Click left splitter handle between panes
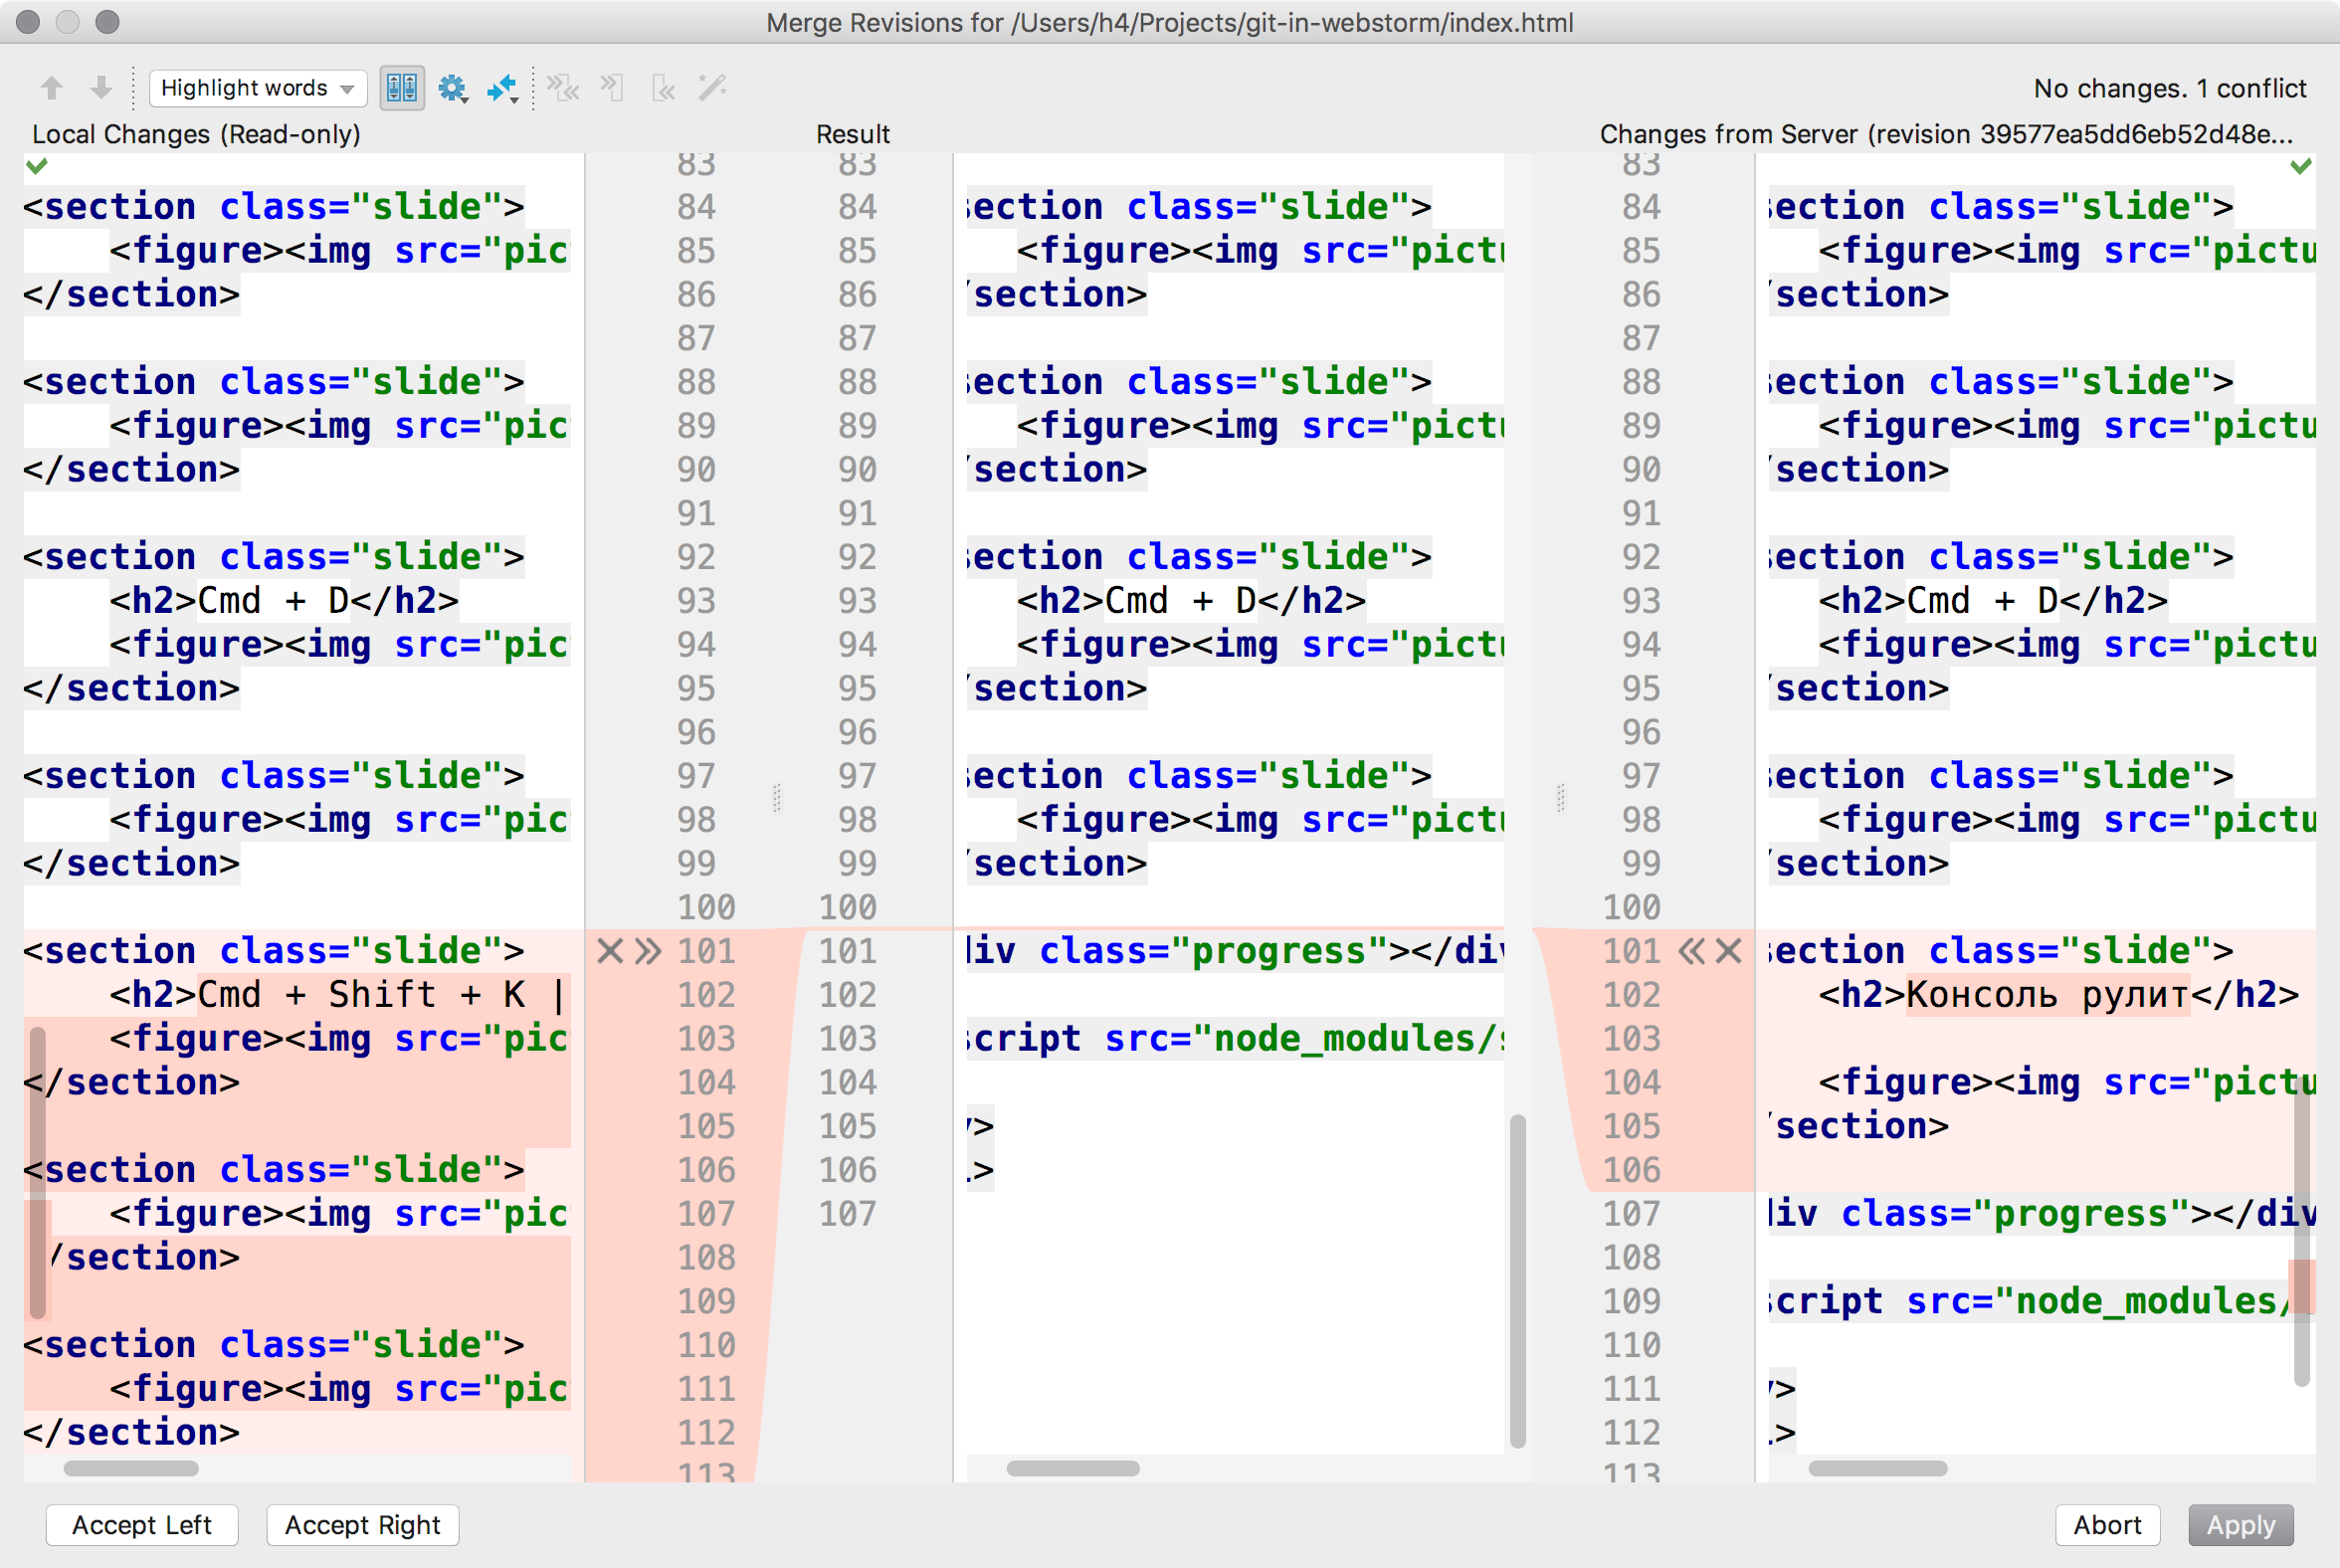 tap(777, 797)
